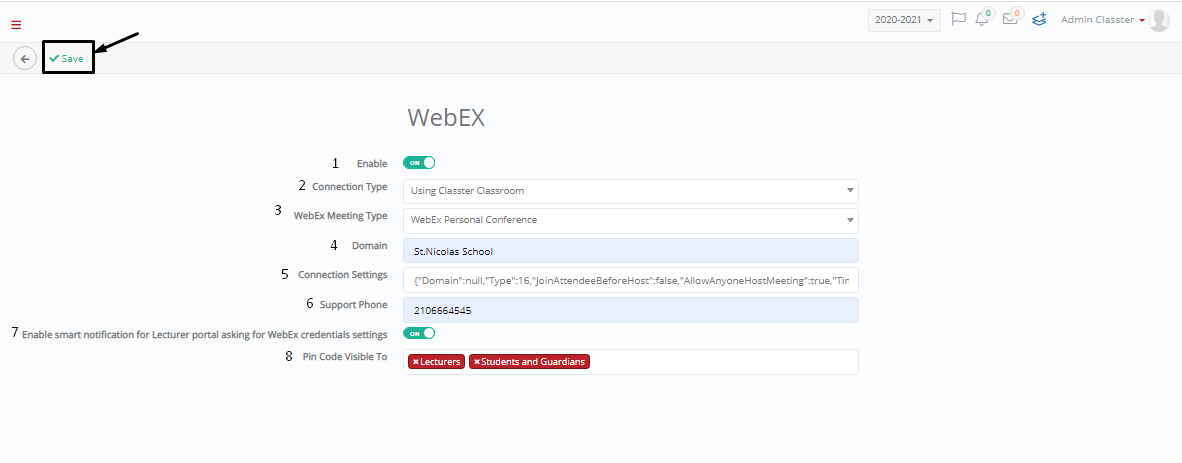Click the Domain input field
Screen dimensions: 1182x463
coord(630,251)
